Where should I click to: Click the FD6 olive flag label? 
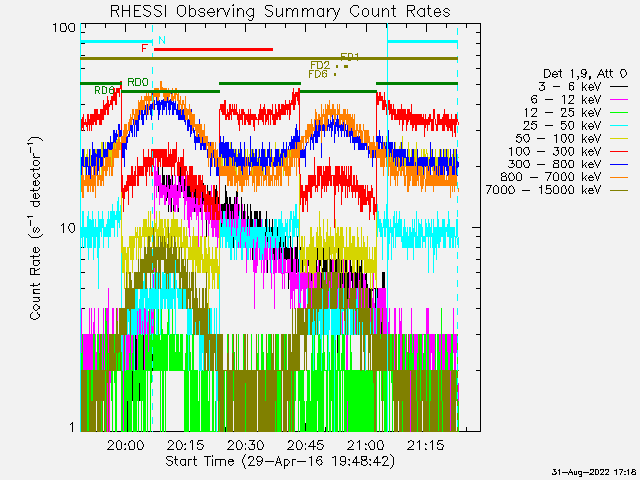pos(318,74)
